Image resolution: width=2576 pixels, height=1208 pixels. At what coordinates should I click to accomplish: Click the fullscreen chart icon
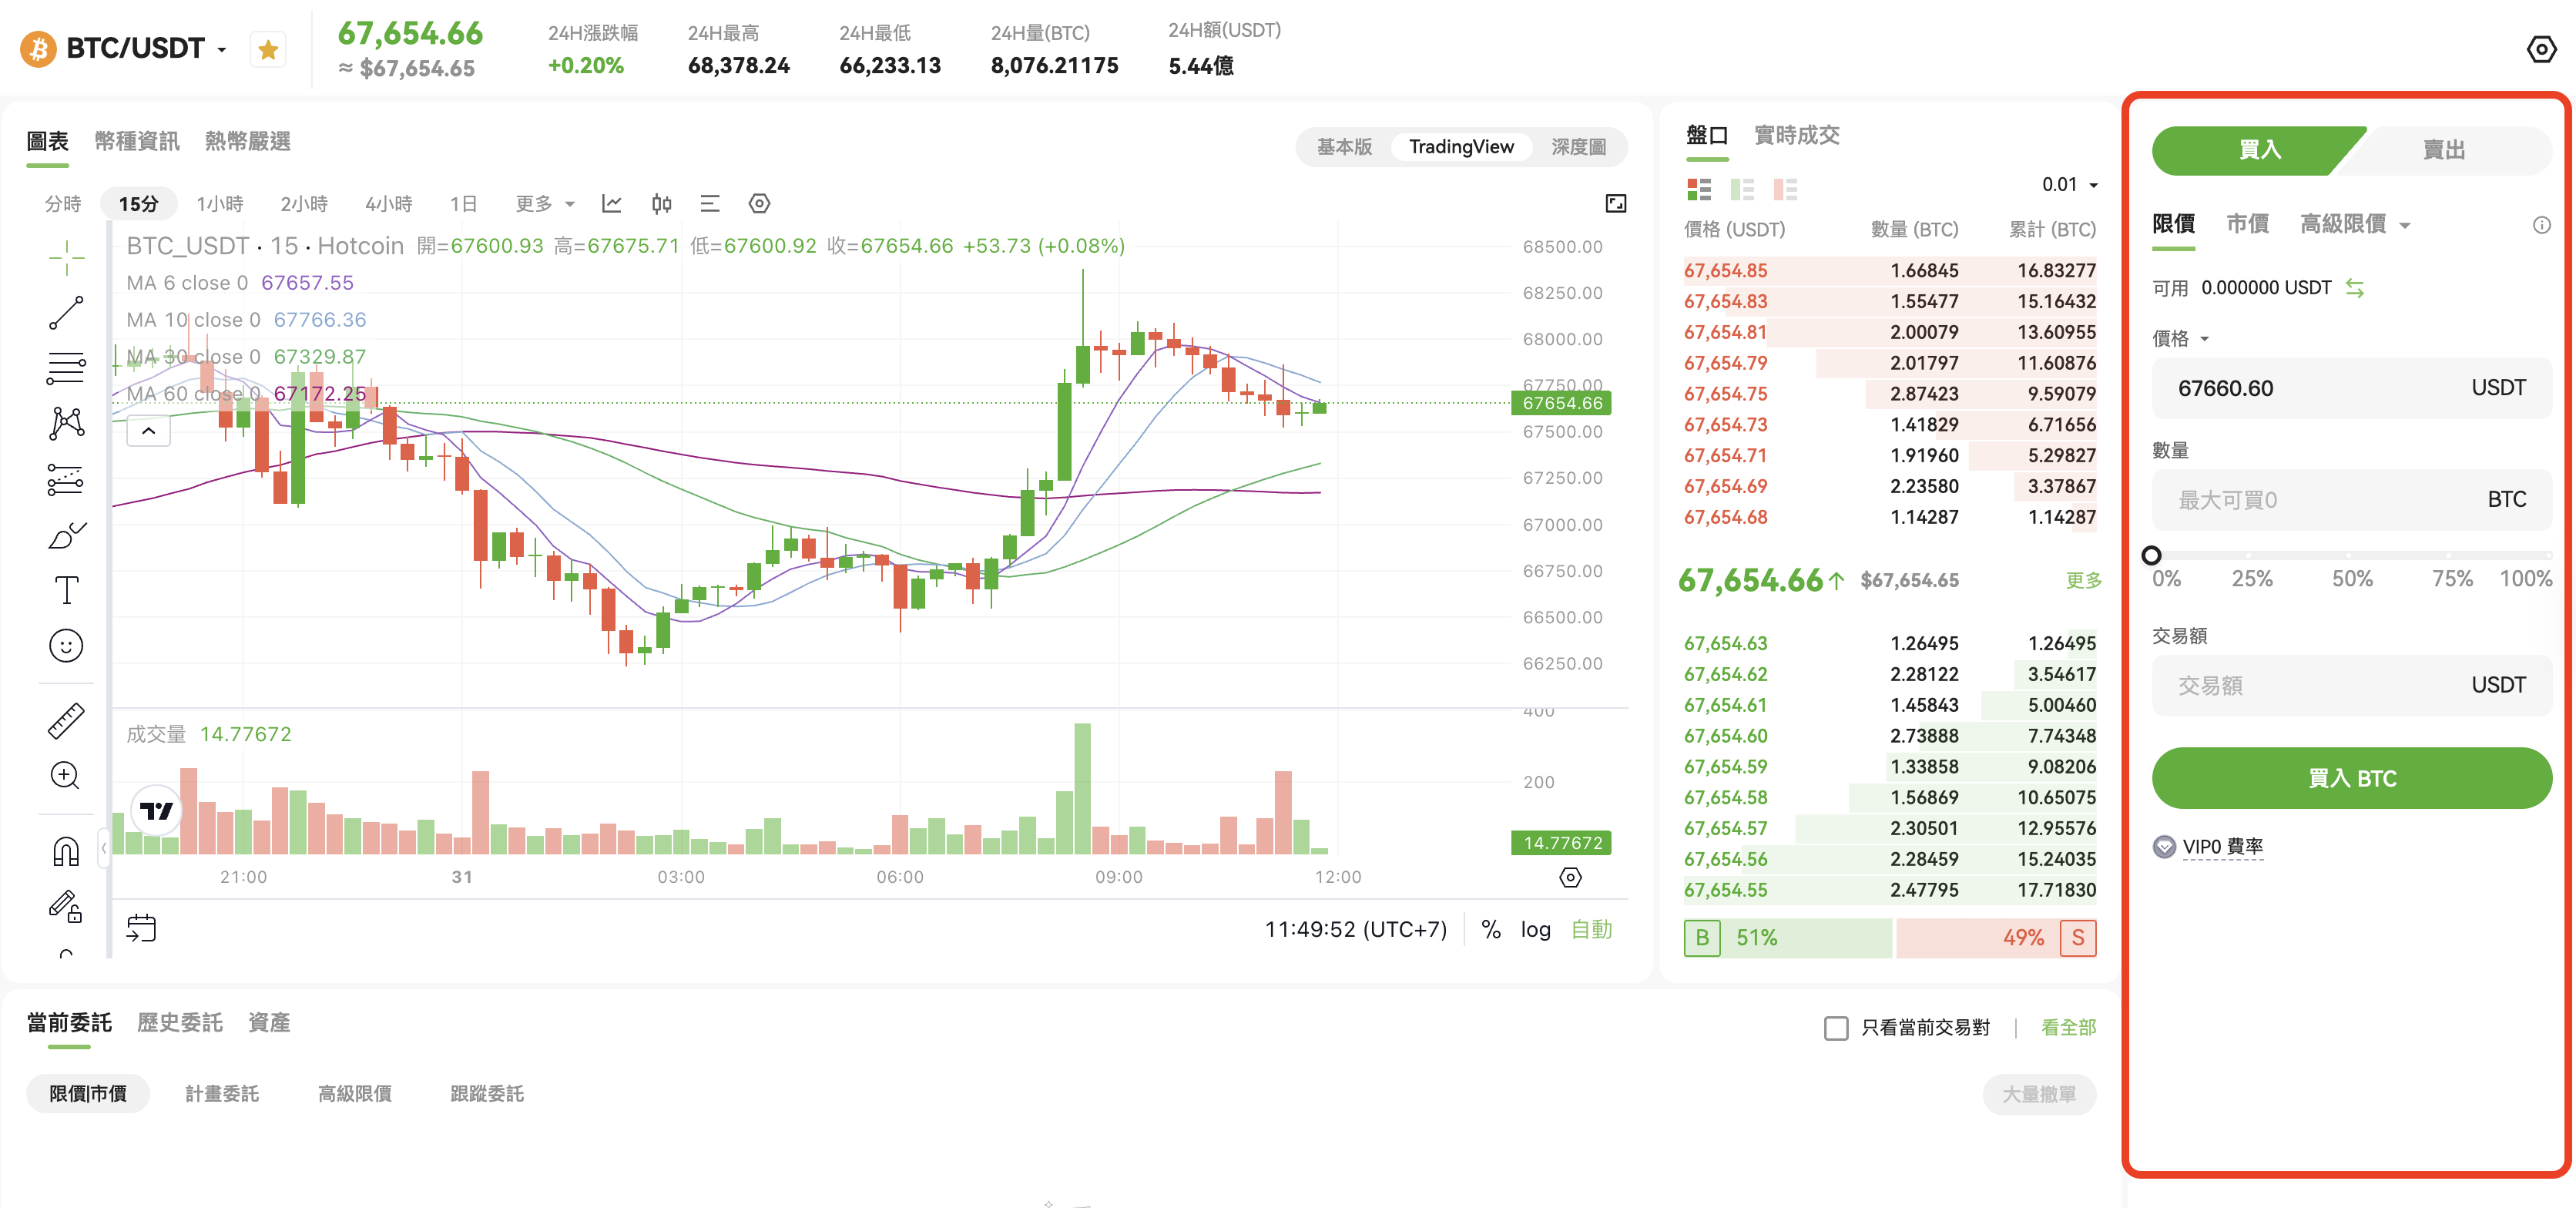click(x=1615, y=204)
